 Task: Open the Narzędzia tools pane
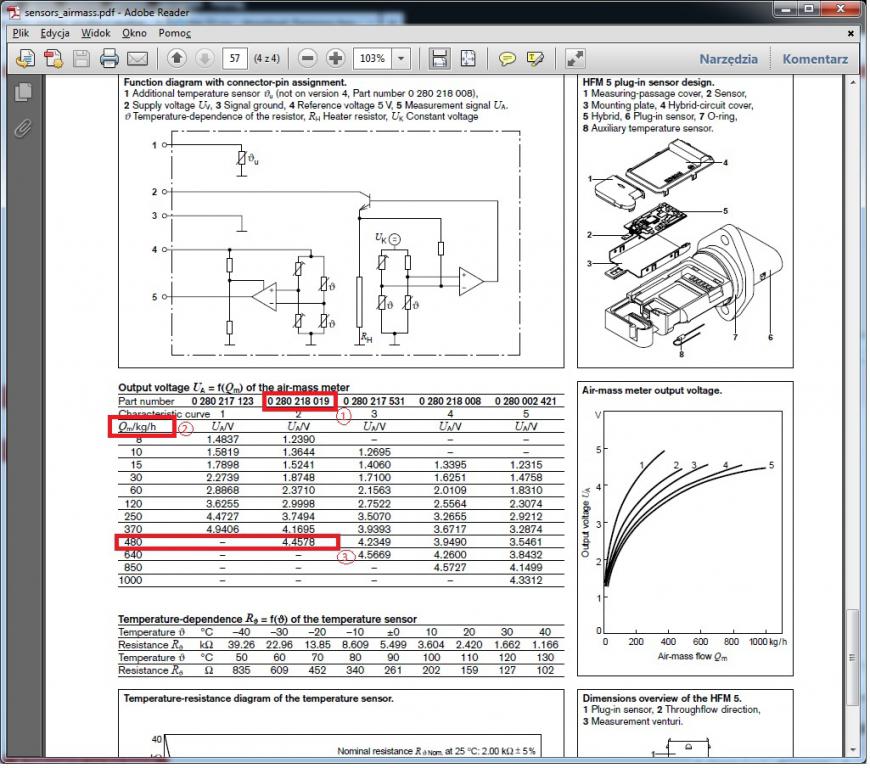728,59
